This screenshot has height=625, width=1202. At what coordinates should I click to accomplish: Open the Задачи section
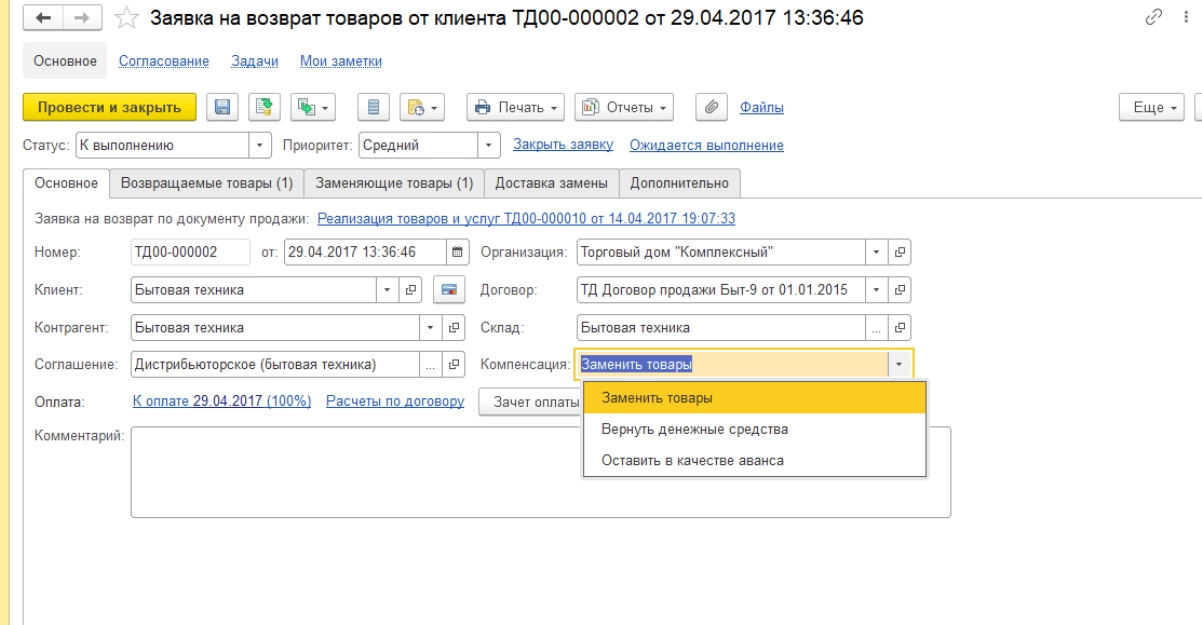tap(255, 61)
